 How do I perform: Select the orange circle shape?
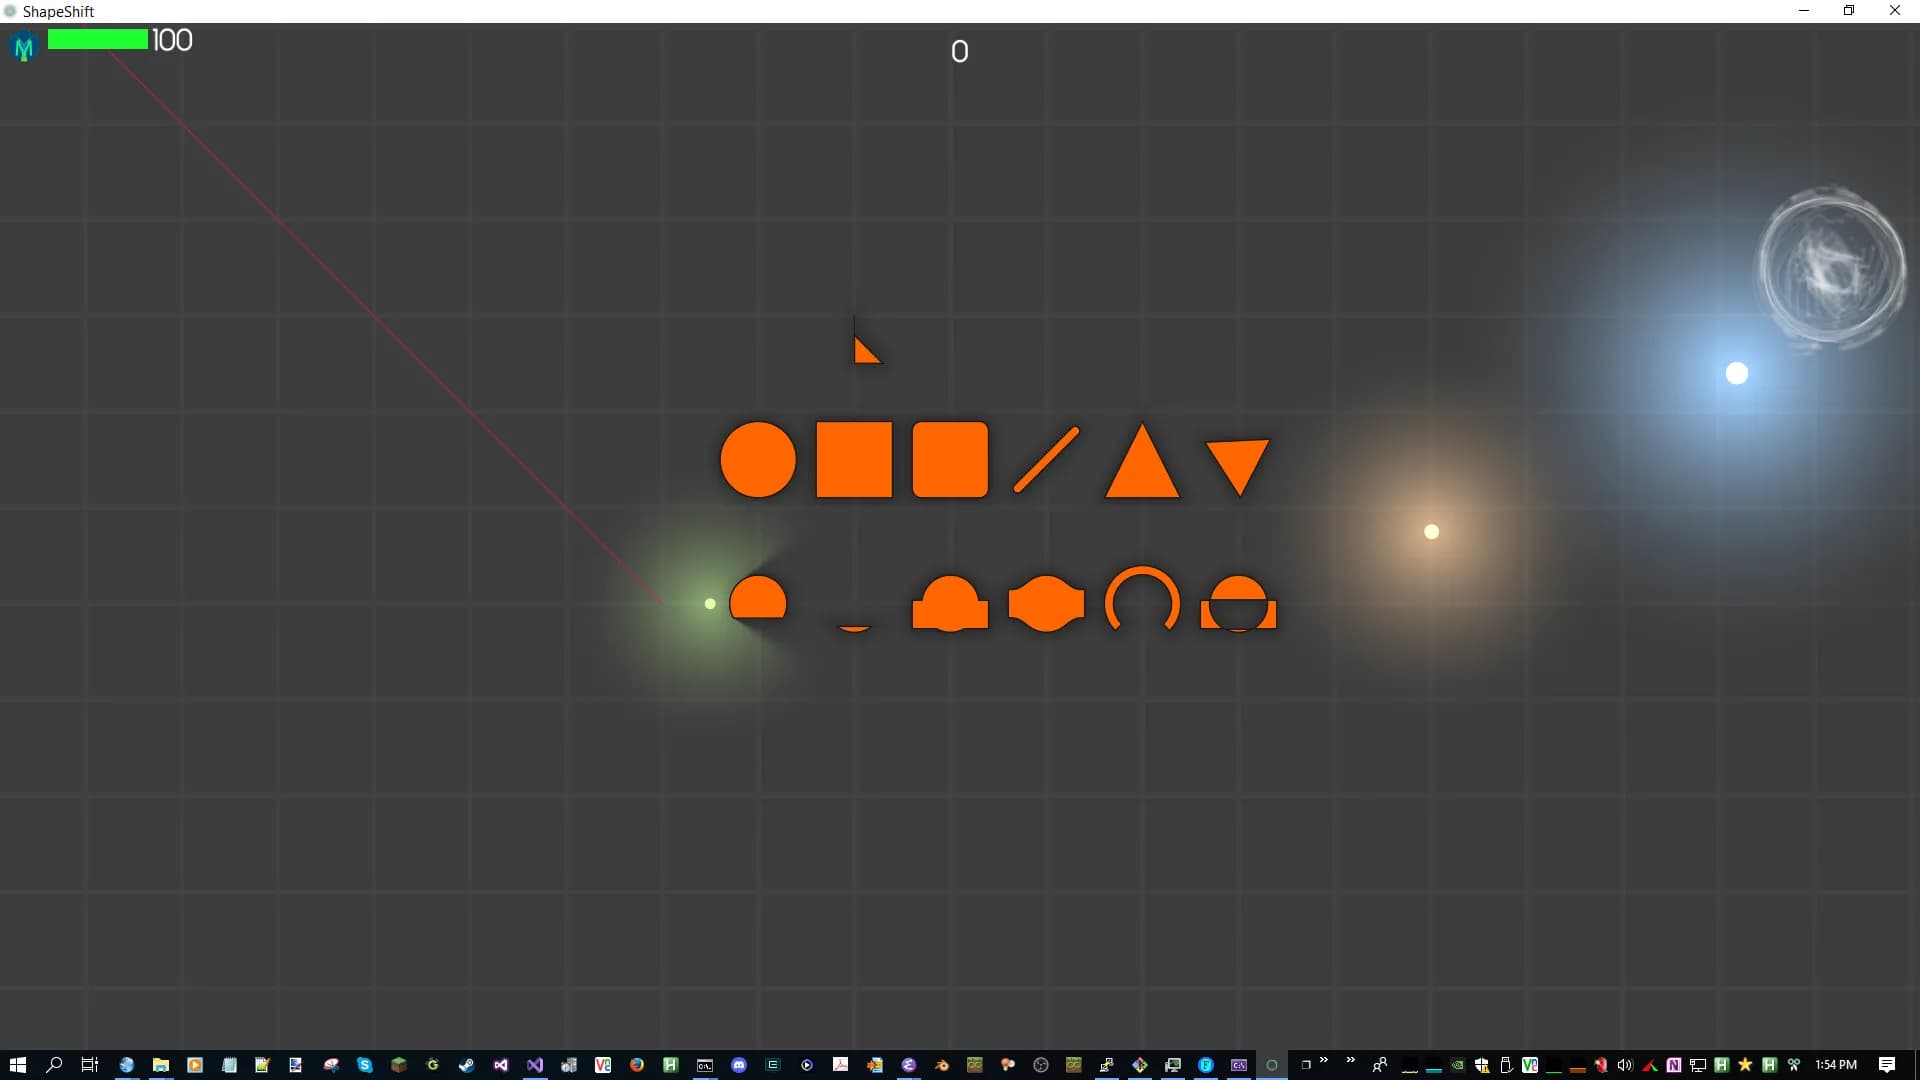(758, 460)
